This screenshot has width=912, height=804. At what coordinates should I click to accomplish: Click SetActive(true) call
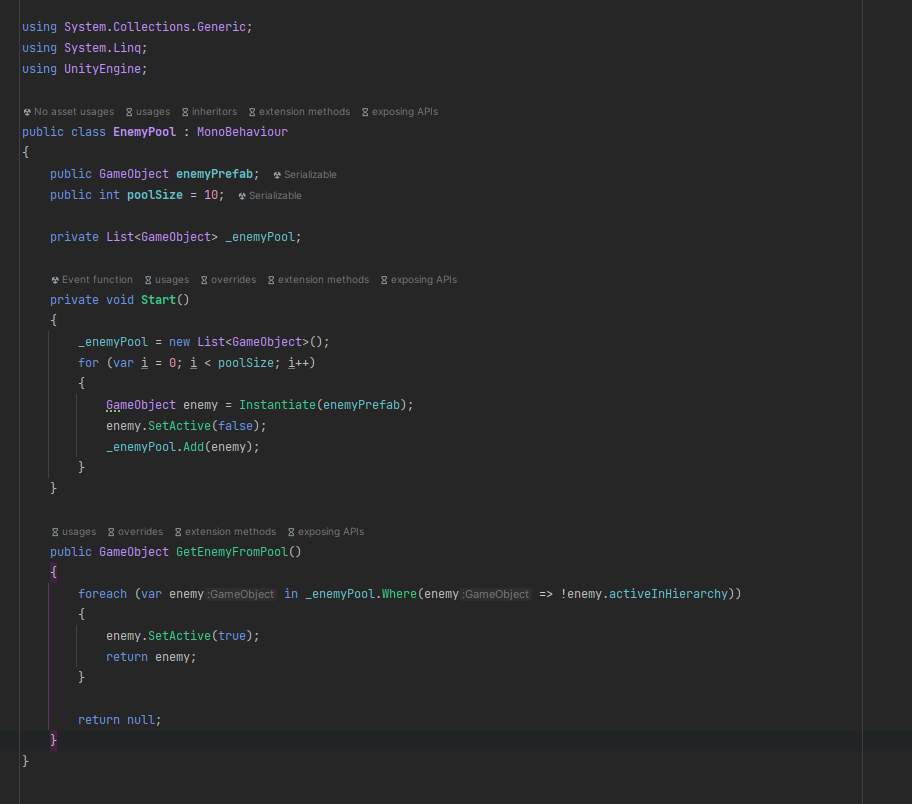(200, 636)
